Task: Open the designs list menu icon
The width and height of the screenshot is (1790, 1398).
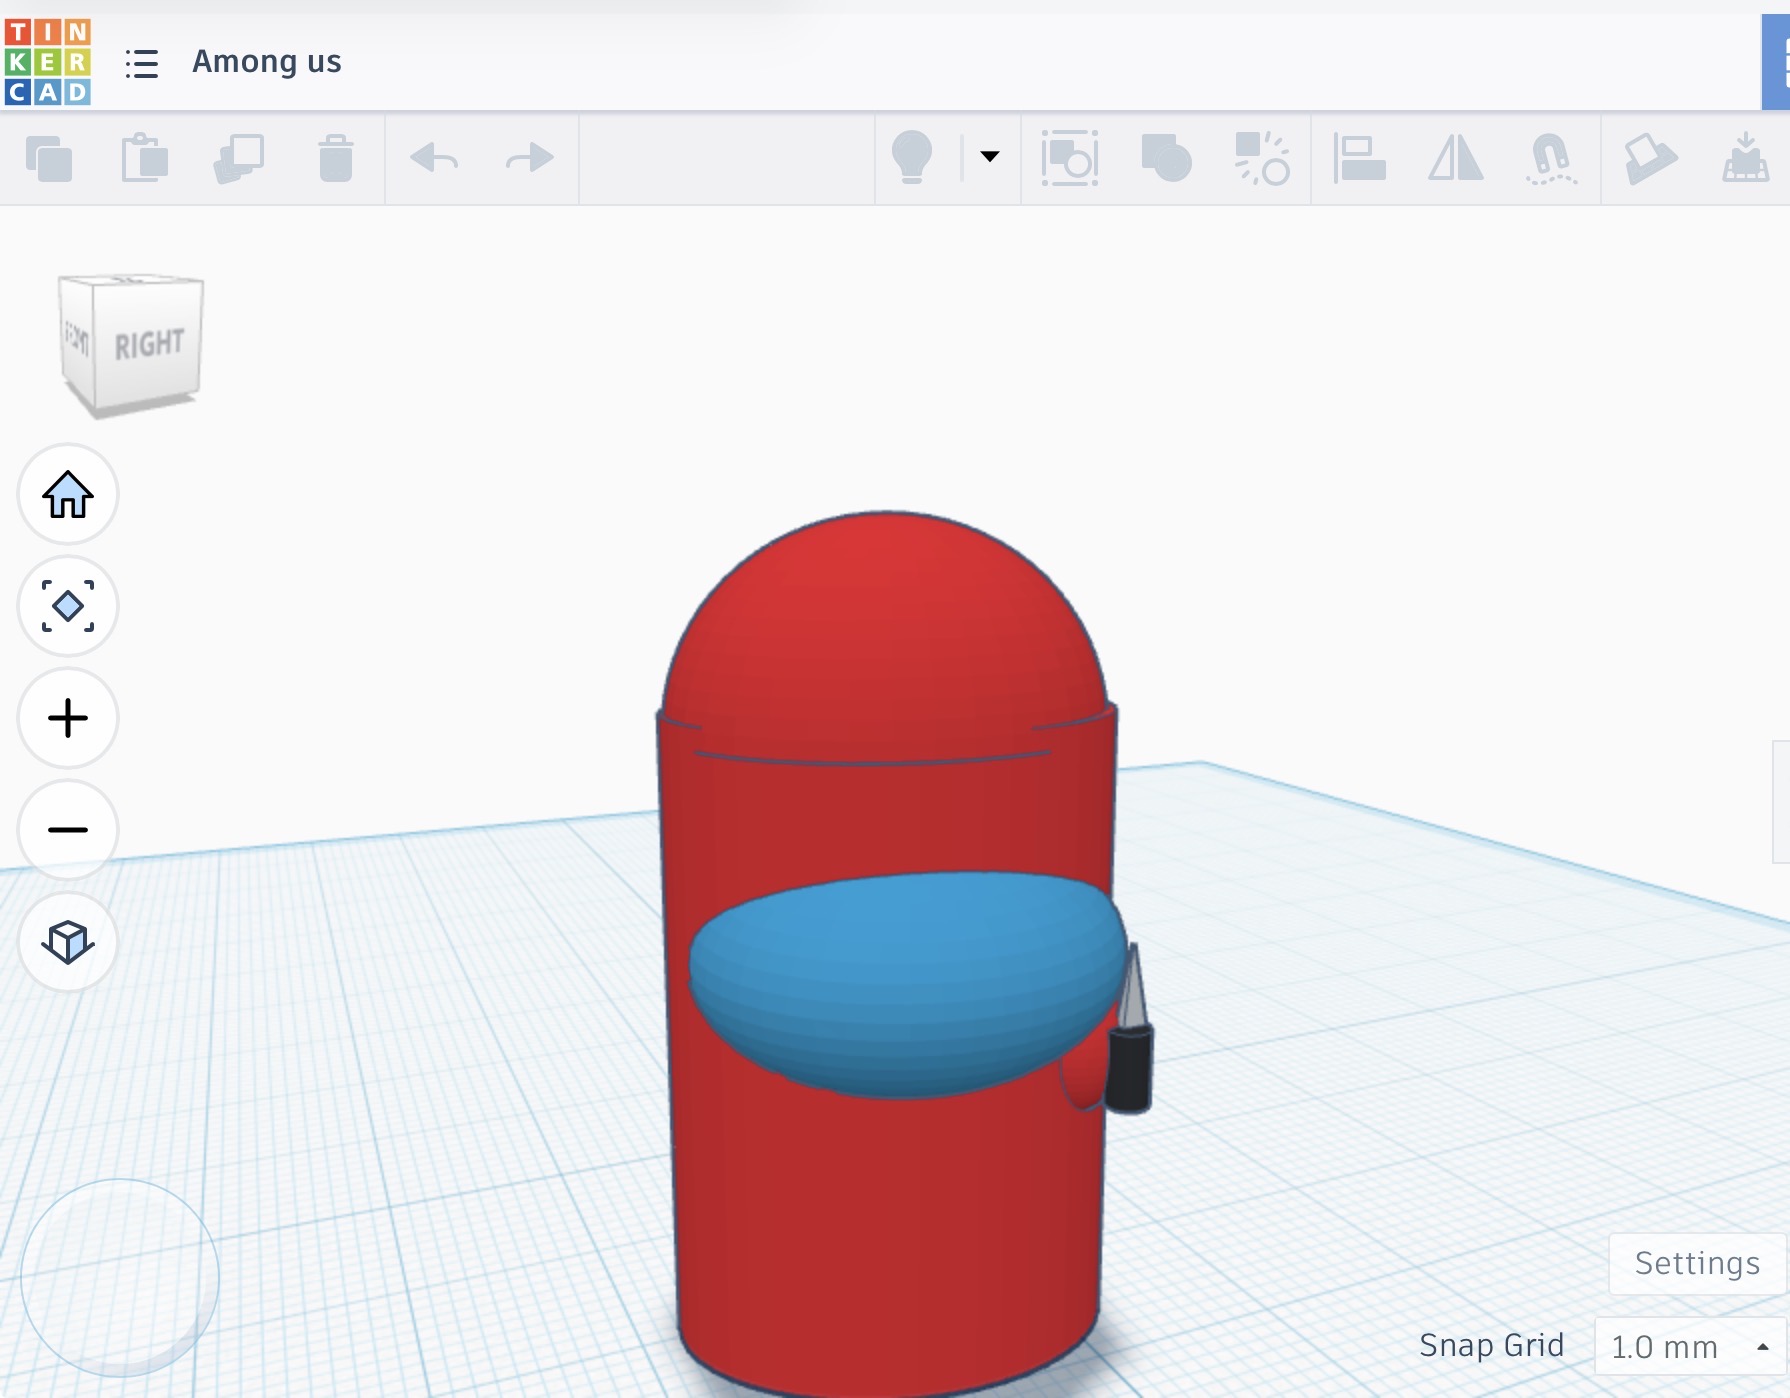Action: pos(142,63)
